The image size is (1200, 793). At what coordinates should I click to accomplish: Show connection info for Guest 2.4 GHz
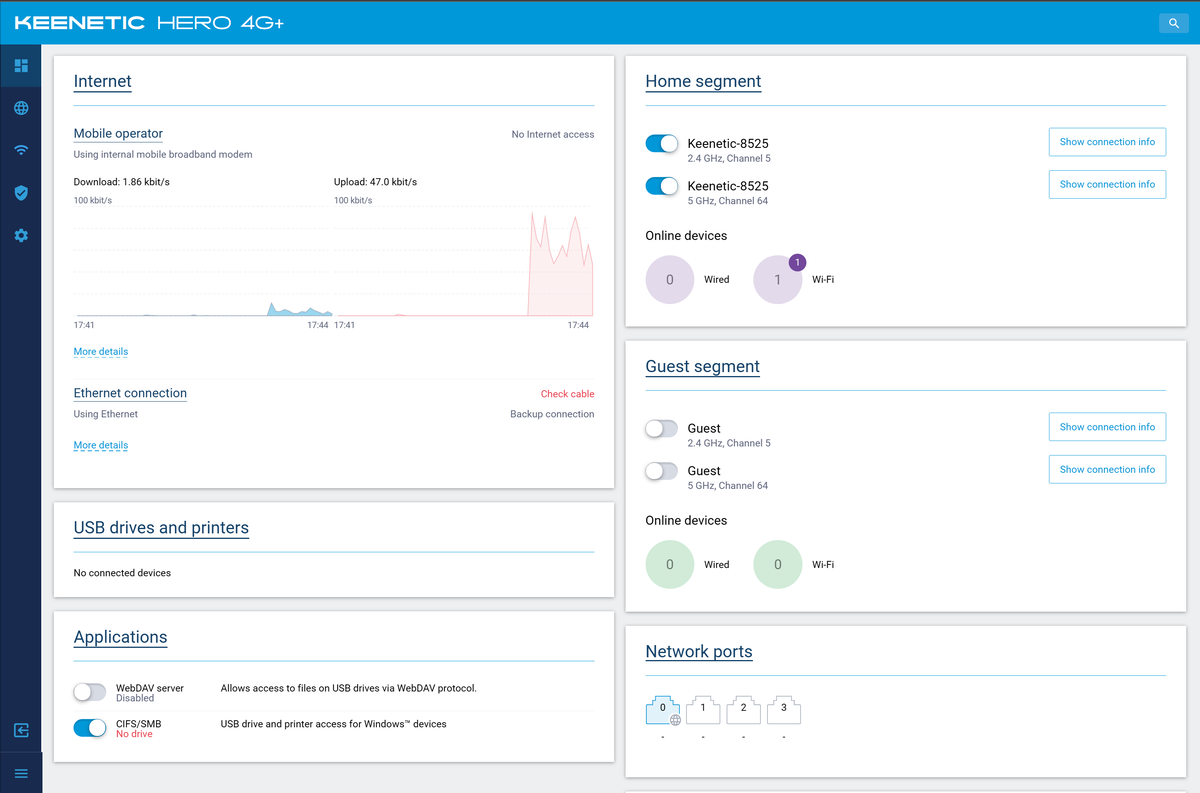(x=1107, y=427)
